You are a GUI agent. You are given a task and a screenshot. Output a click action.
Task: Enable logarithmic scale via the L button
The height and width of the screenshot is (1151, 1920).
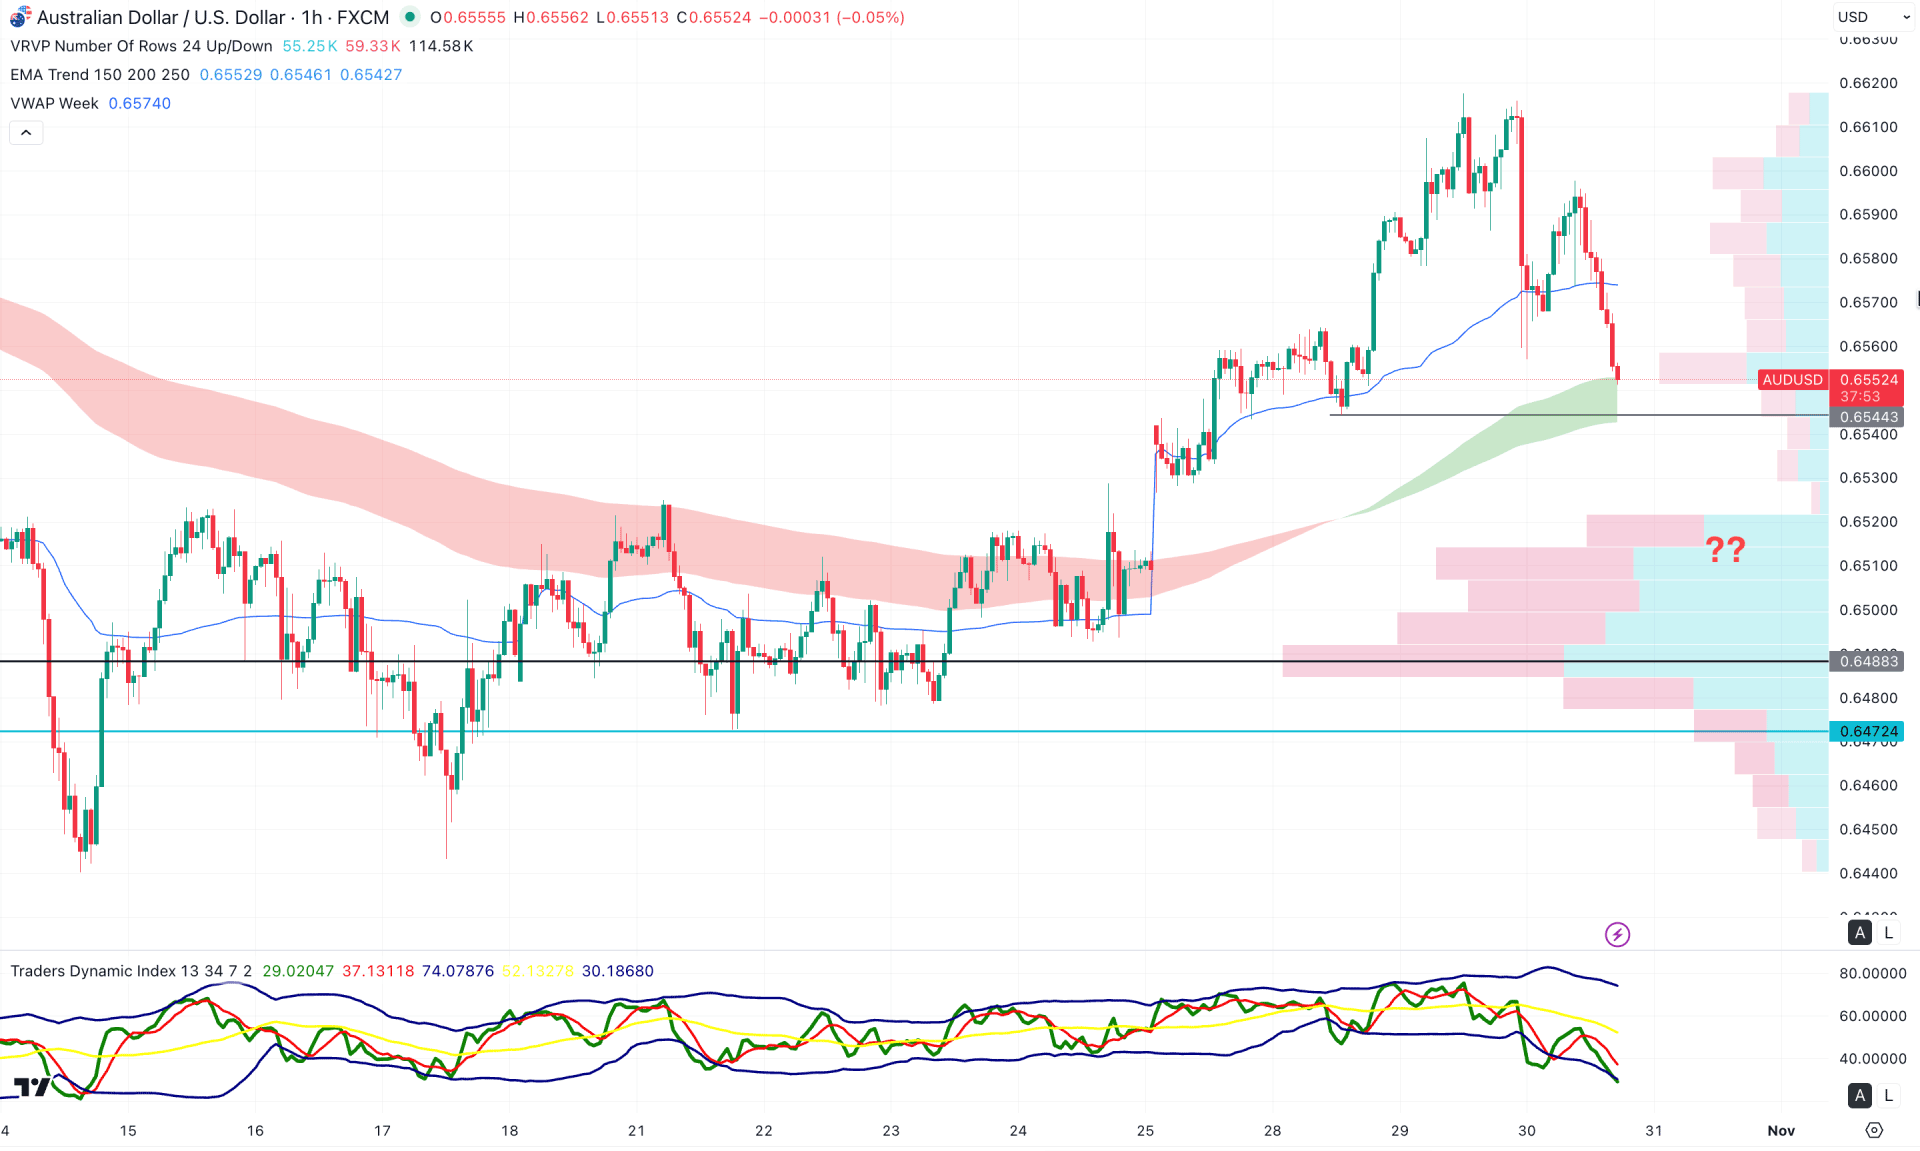1888,932
